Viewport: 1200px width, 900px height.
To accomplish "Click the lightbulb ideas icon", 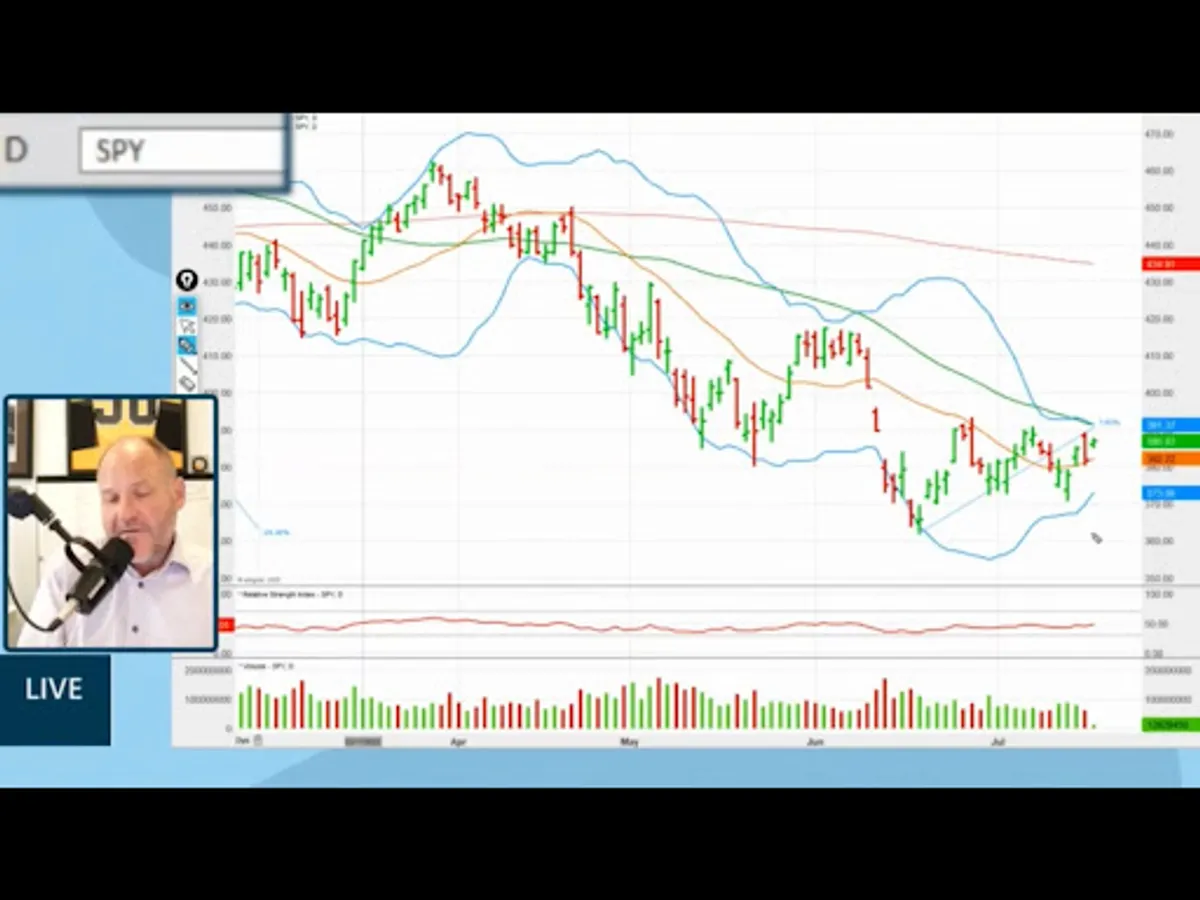I will [186, 281].
